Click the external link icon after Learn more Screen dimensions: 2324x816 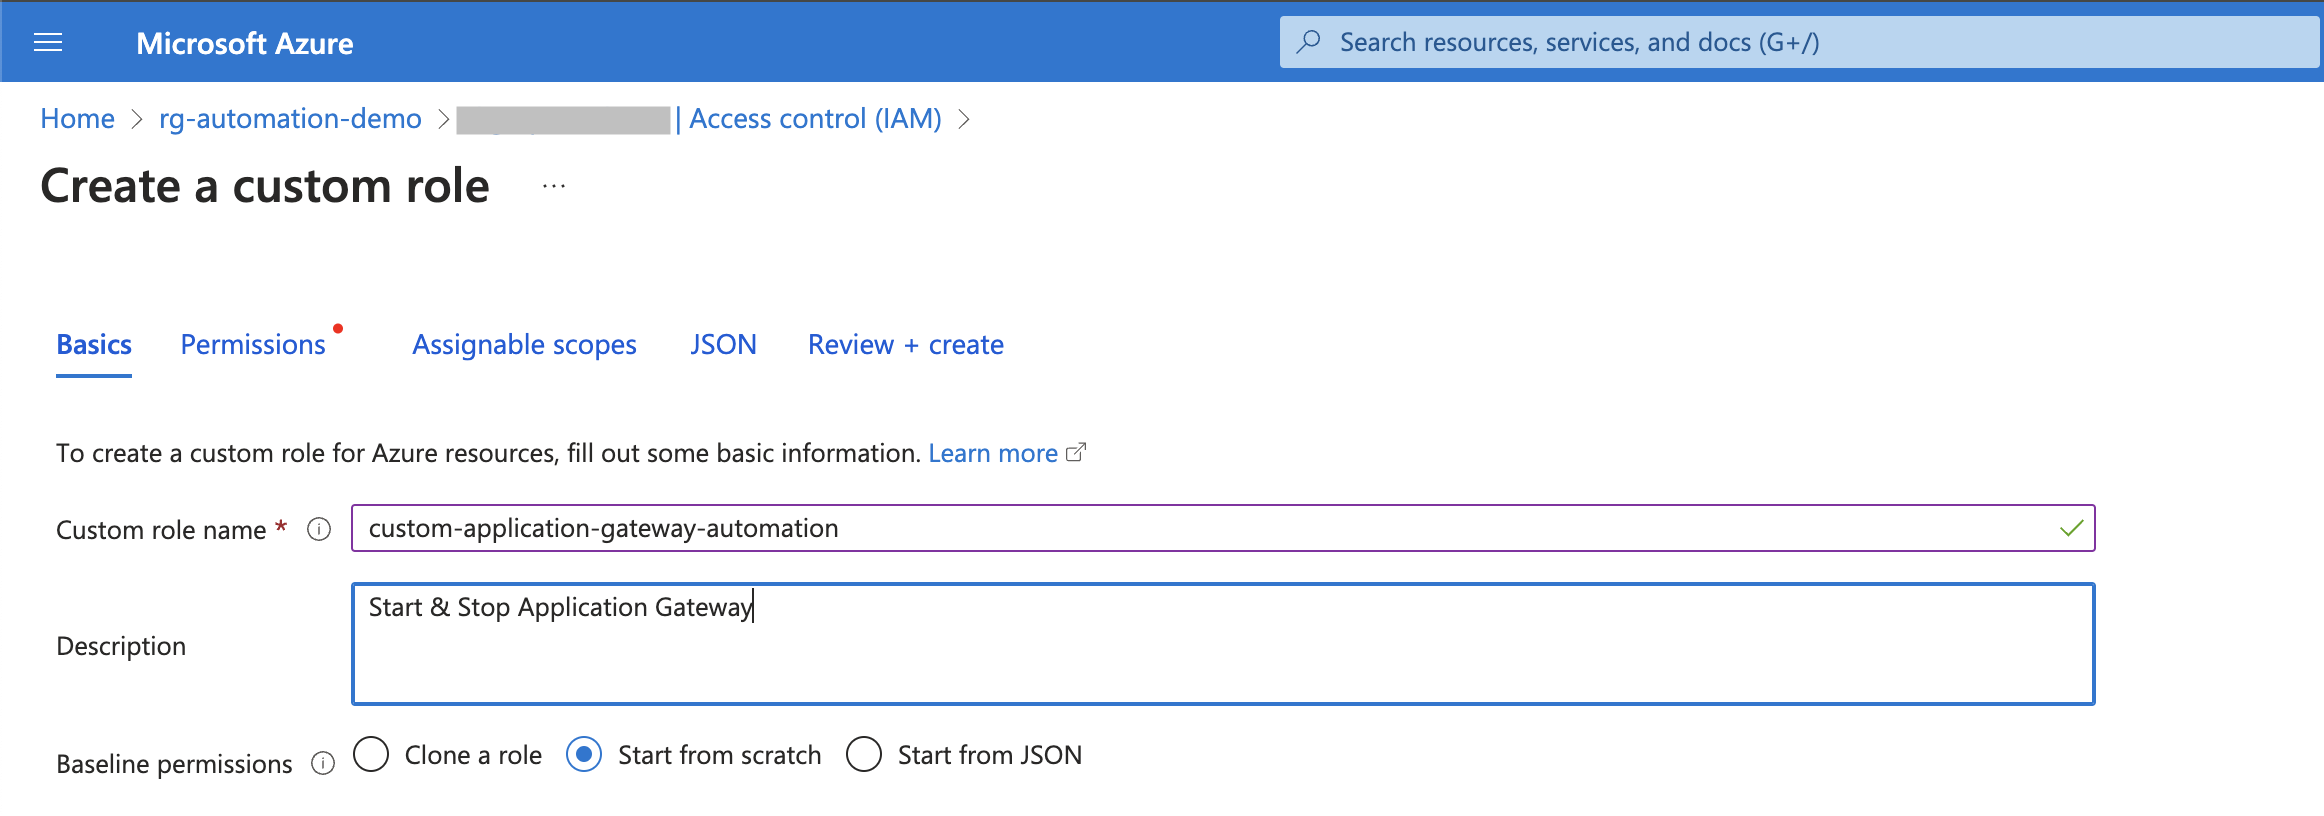tap(1076, 453)
